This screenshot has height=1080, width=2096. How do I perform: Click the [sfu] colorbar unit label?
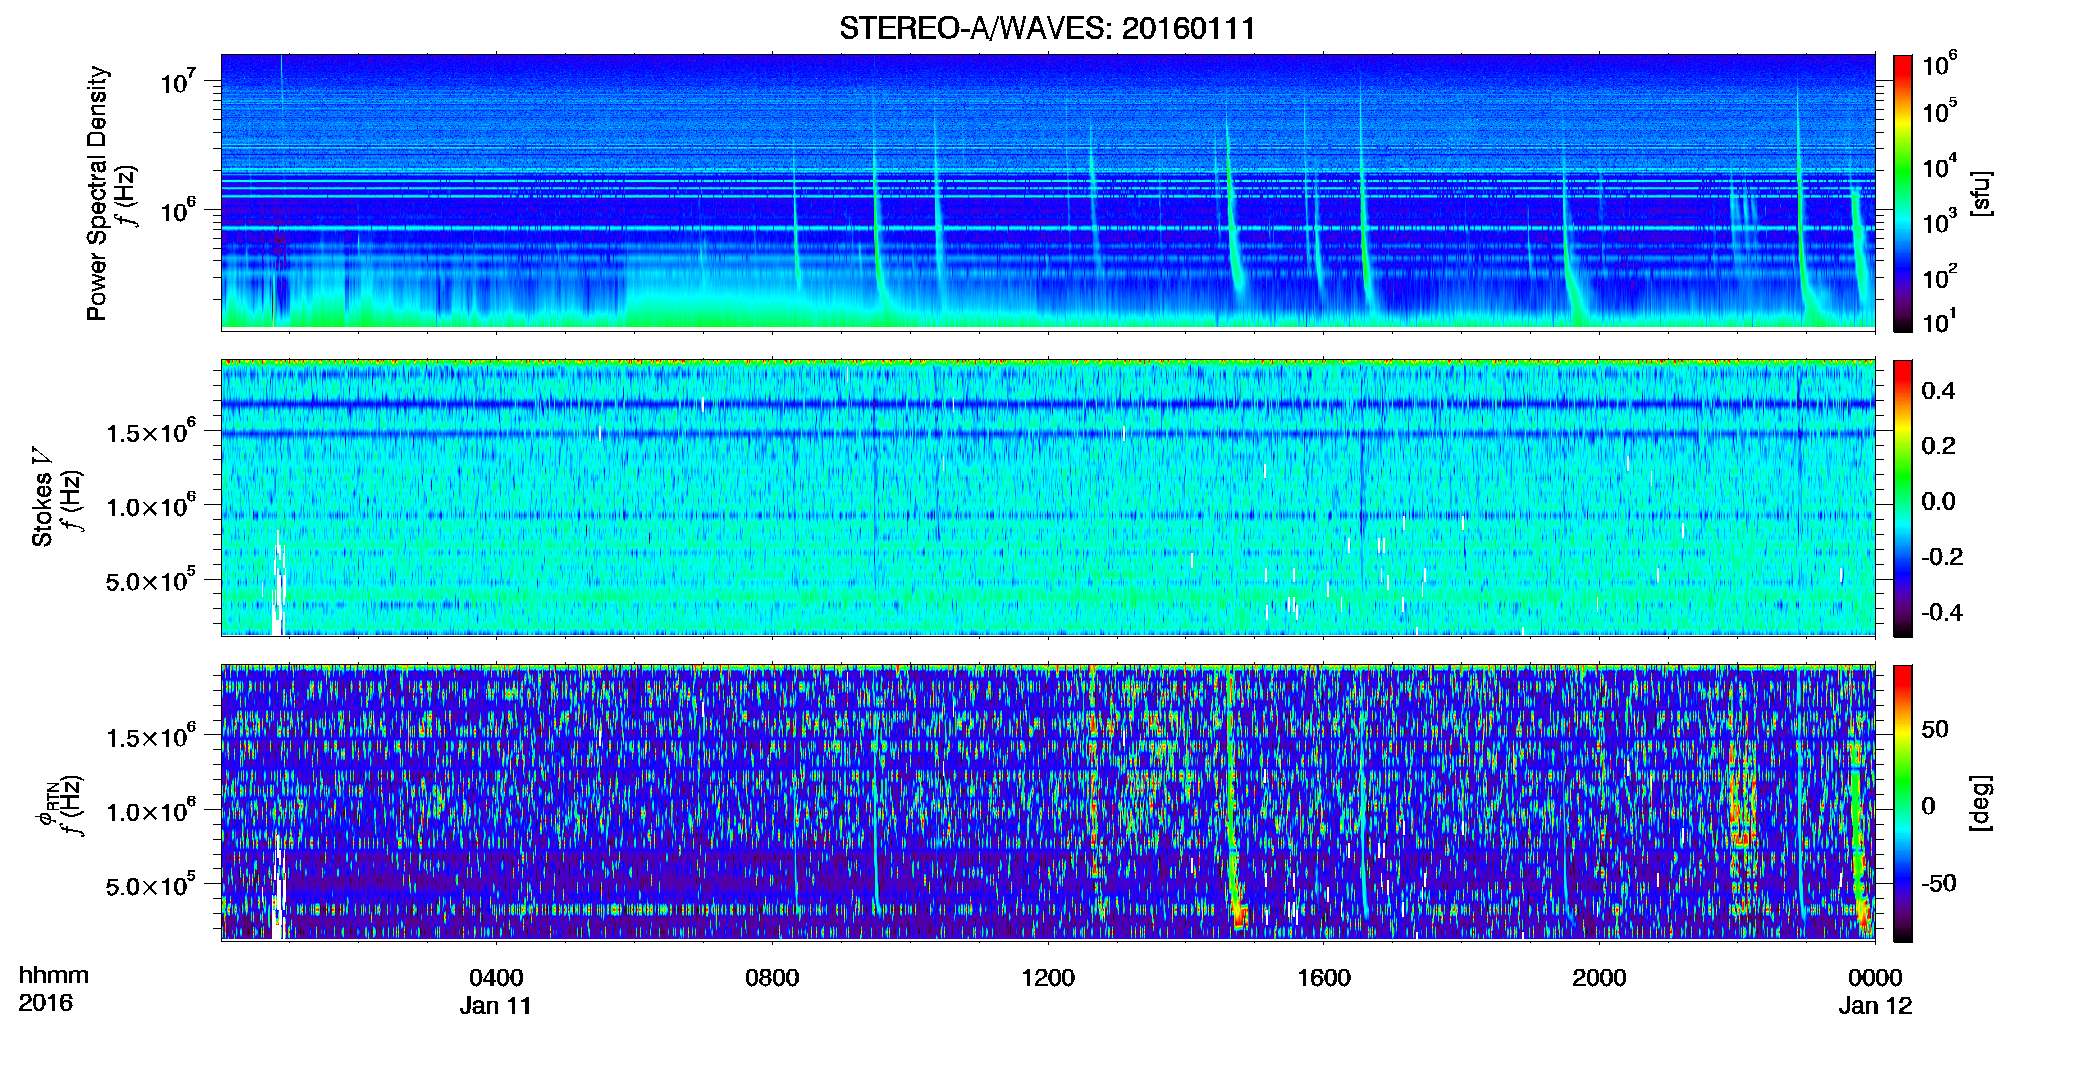(x=1981, y=193)
